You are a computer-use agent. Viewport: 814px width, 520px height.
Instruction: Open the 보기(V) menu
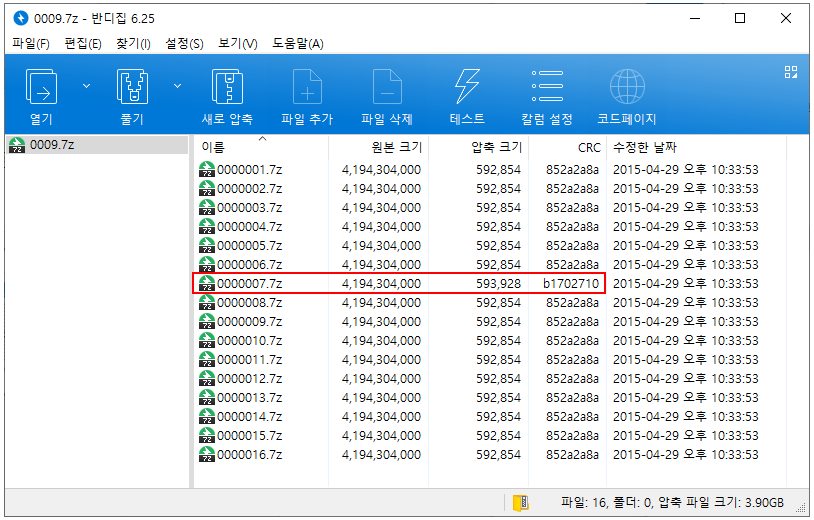237,44
